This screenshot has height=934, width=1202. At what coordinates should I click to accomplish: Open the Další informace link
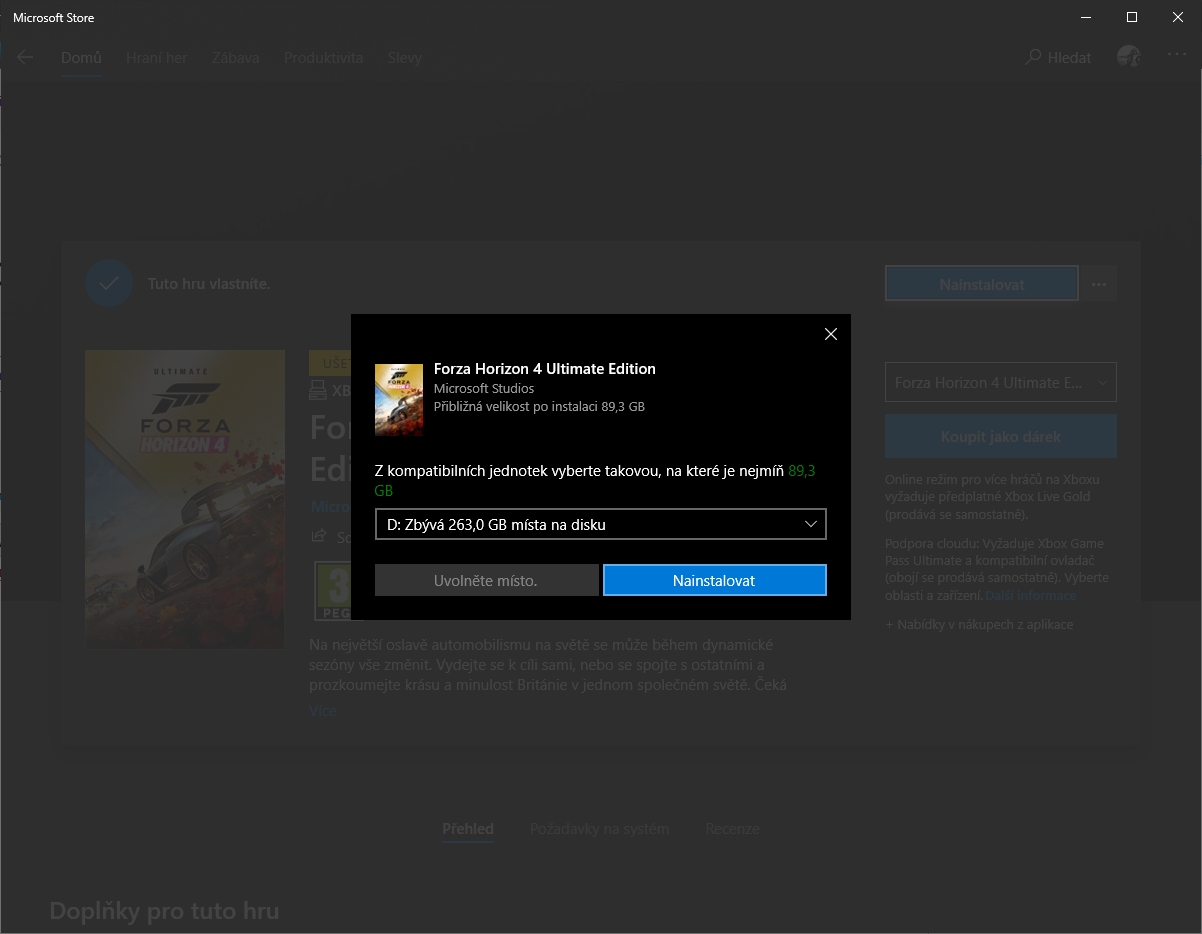1031,595
